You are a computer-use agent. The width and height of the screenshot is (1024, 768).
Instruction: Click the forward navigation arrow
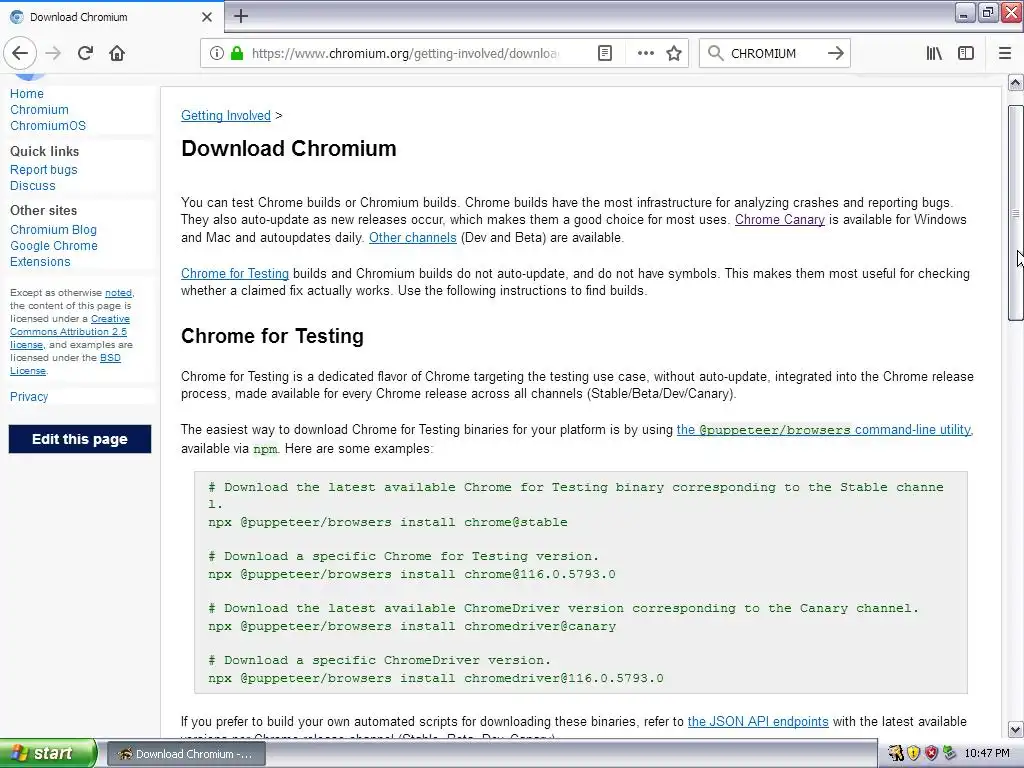(x=53, y=53)
